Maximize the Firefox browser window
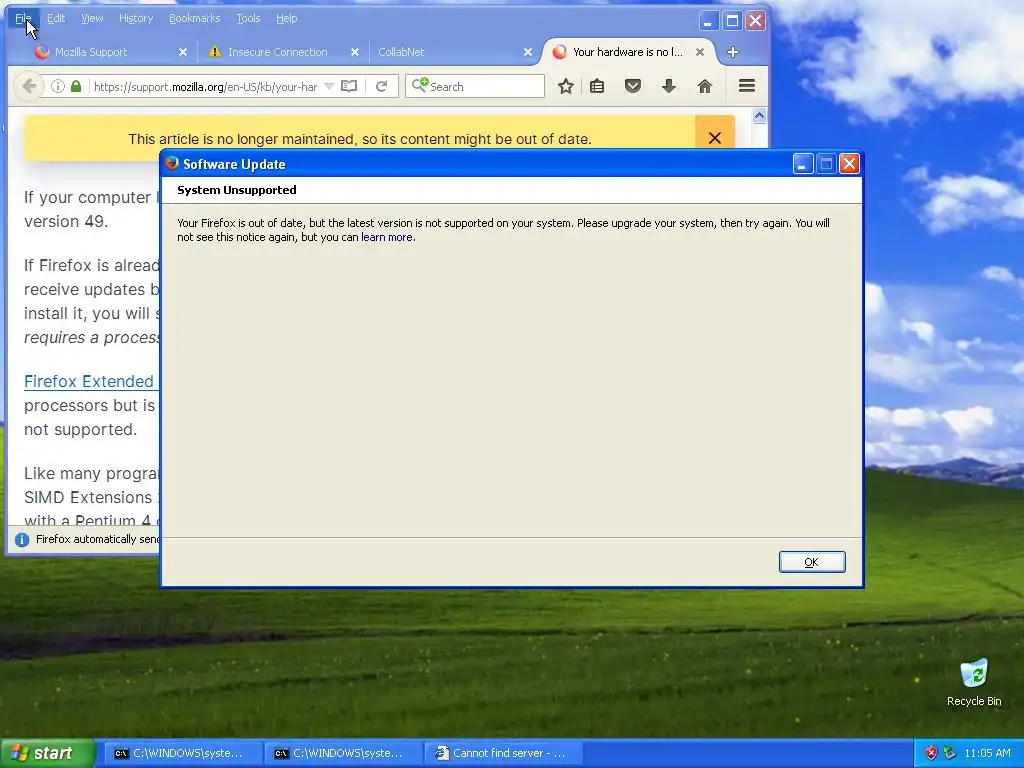 [x=732, y=21]
